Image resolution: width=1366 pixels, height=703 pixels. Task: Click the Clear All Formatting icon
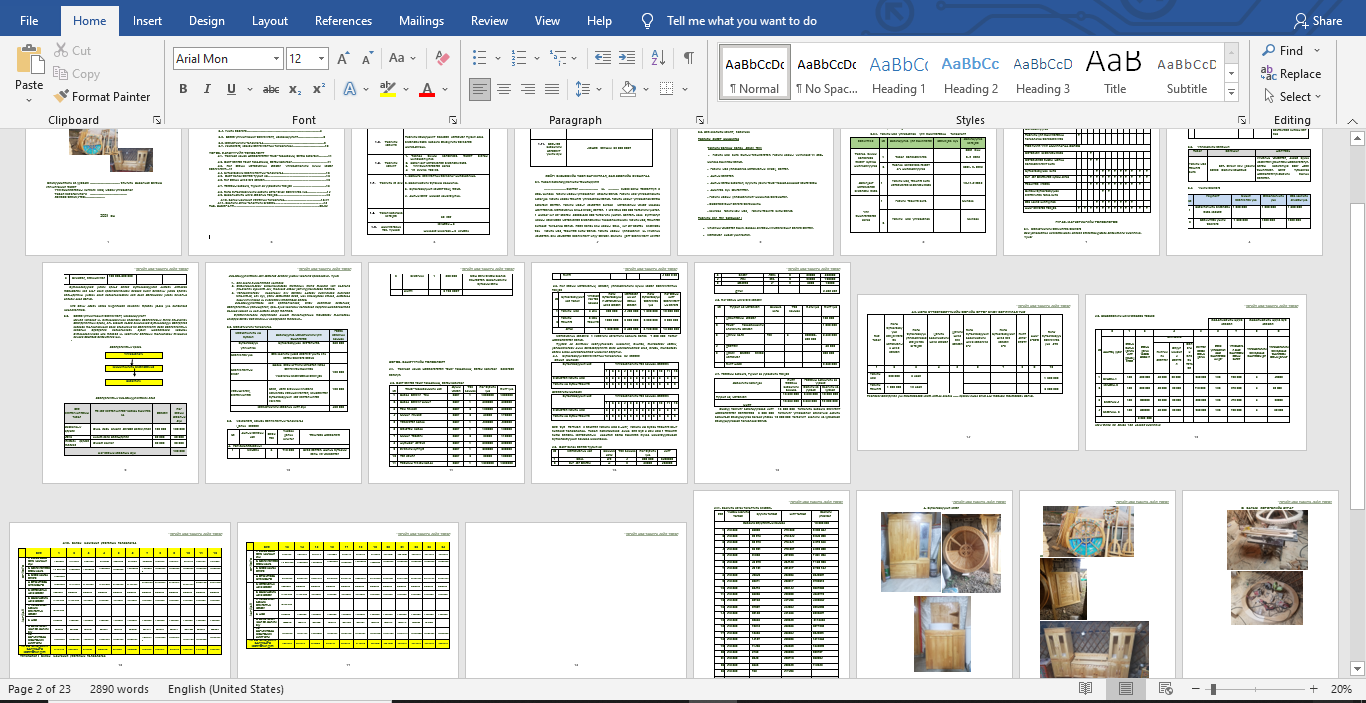444,59
